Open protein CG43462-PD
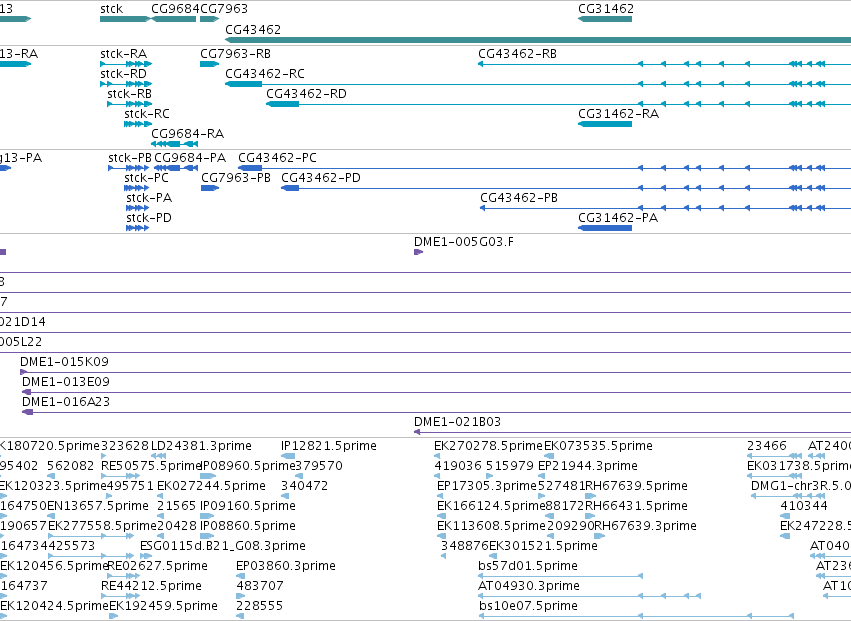The width and height of the screenshot is (851, 621). tap(321, 178)
